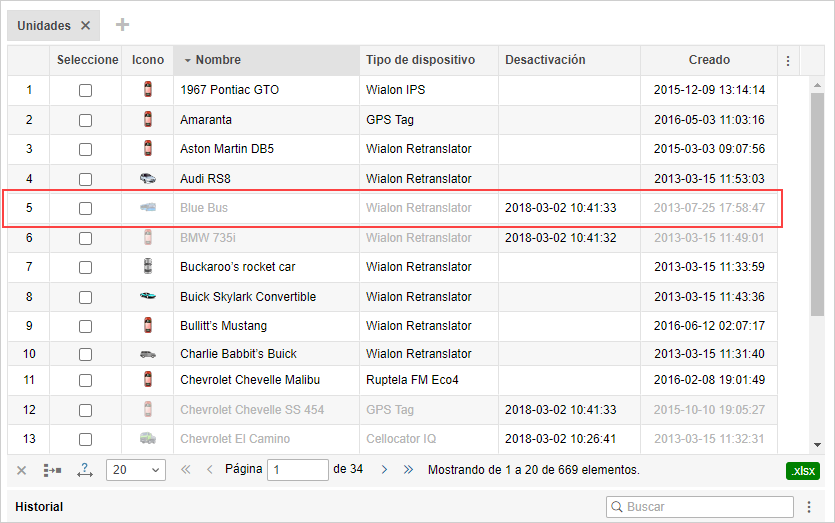Viewport: 835px width, 523px height.
Task: Select Chevrolet Chevelle SS 454 checkbox
Action: 85,410
